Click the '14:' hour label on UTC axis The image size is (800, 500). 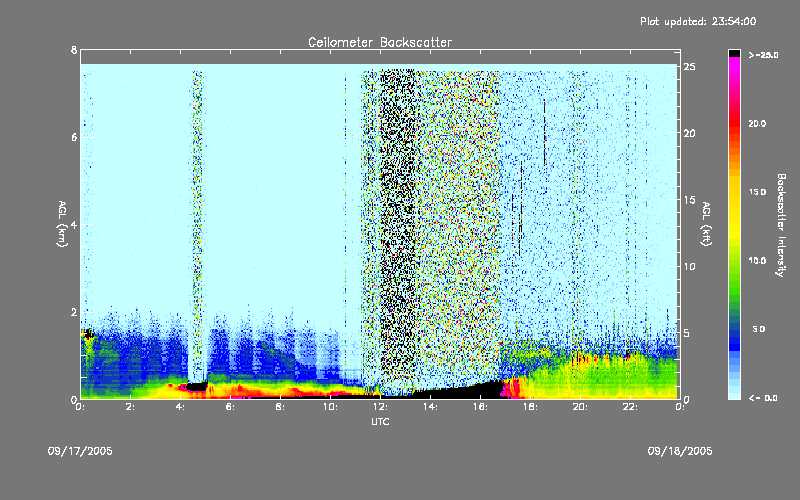point(431,407)
